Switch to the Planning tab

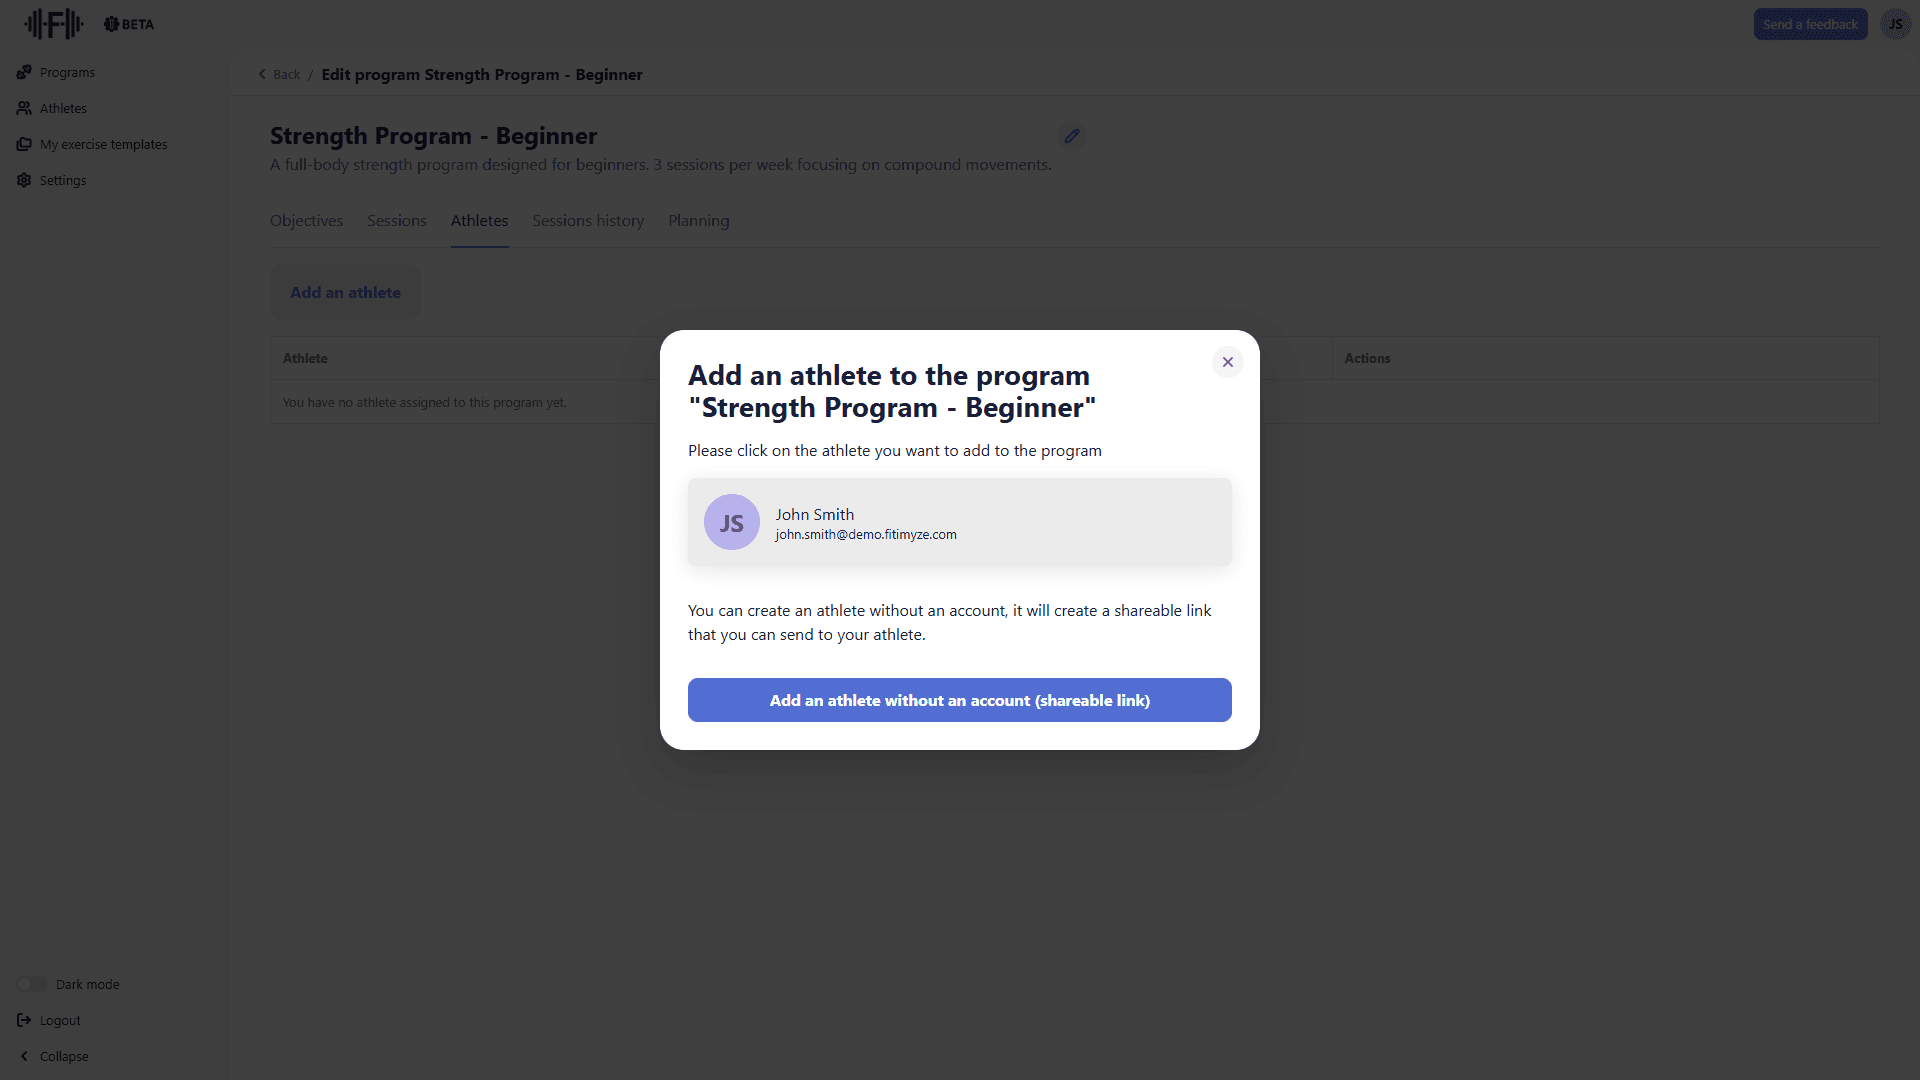[x=698, y=220]
